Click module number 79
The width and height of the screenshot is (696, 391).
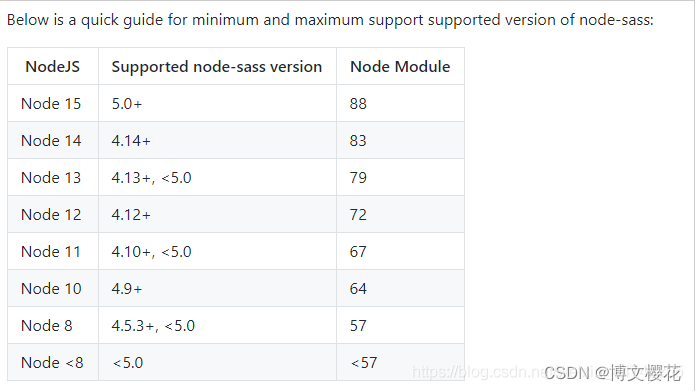[x=358, y=178]
